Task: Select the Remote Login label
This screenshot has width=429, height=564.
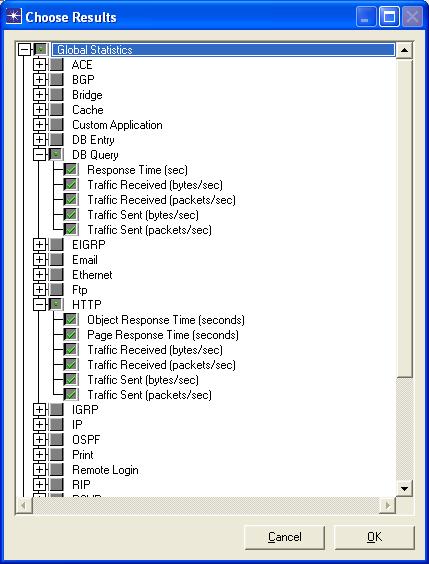Action: click(x=105, y=470)
